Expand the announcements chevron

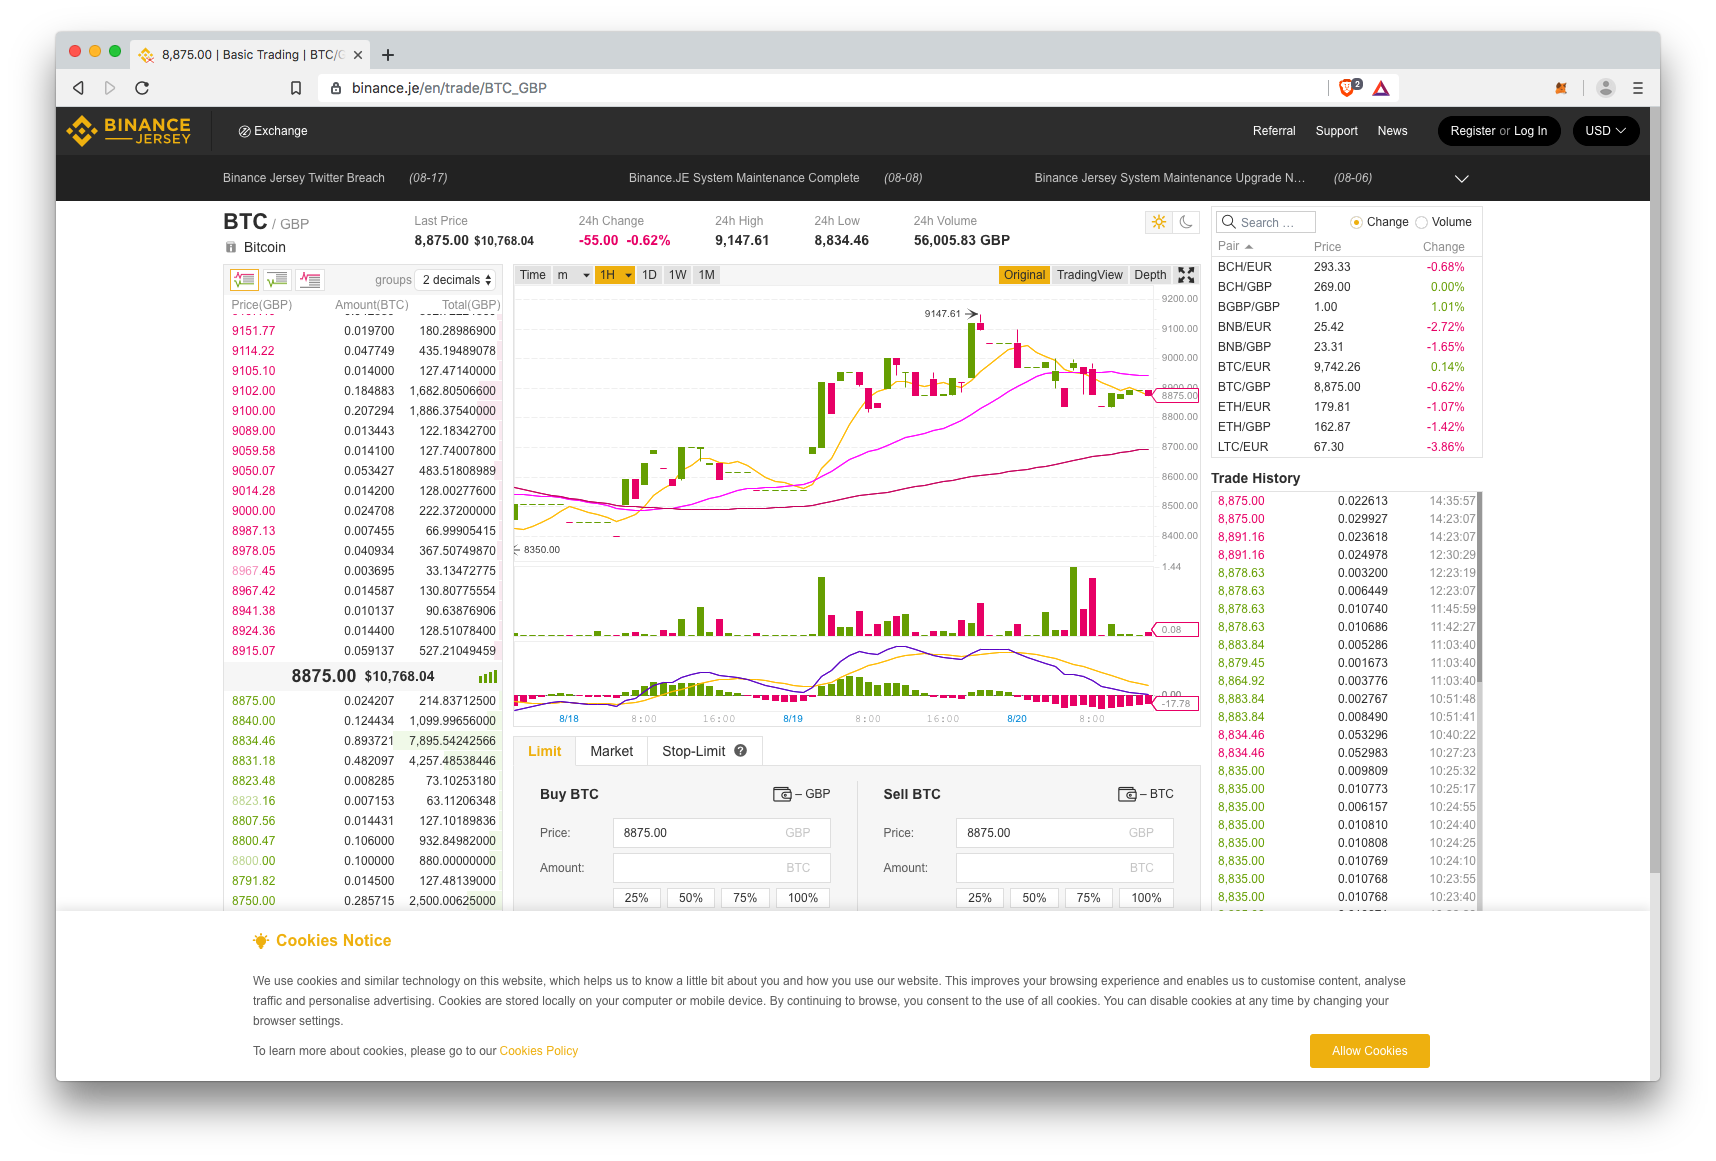click(x=1461, y=178)
